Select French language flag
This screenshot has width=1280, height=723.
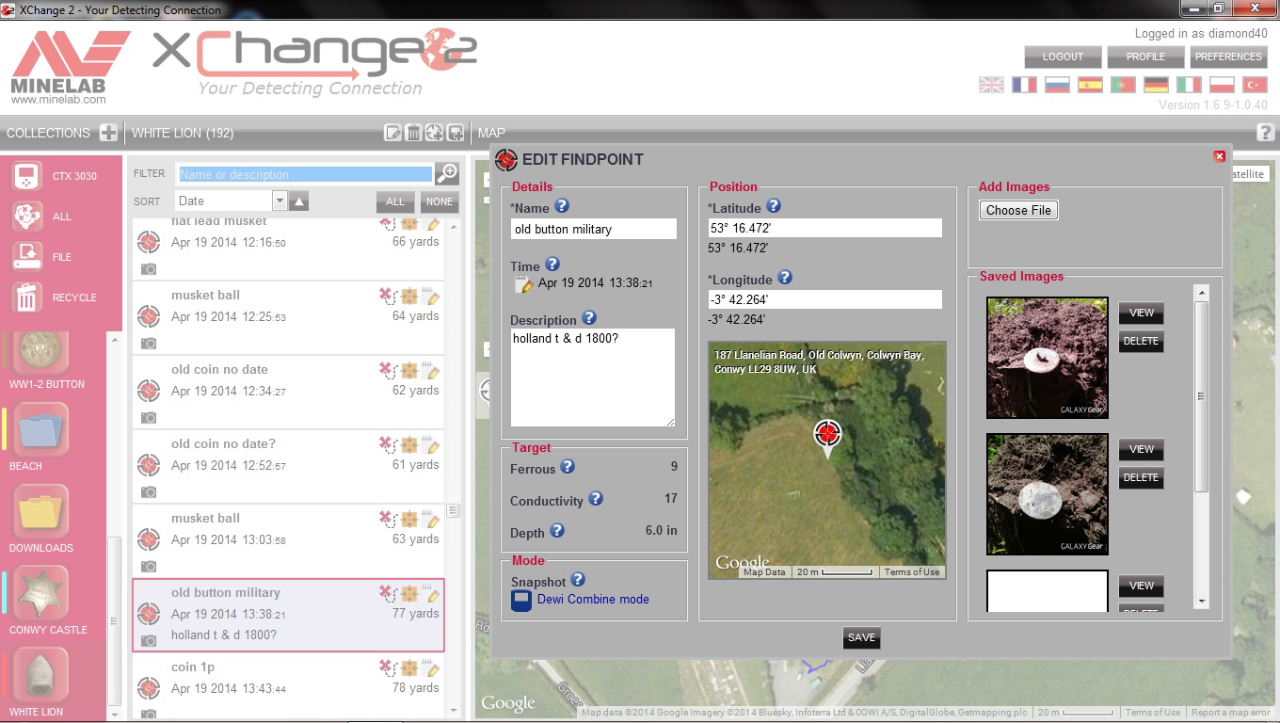tap(1024, 84)
